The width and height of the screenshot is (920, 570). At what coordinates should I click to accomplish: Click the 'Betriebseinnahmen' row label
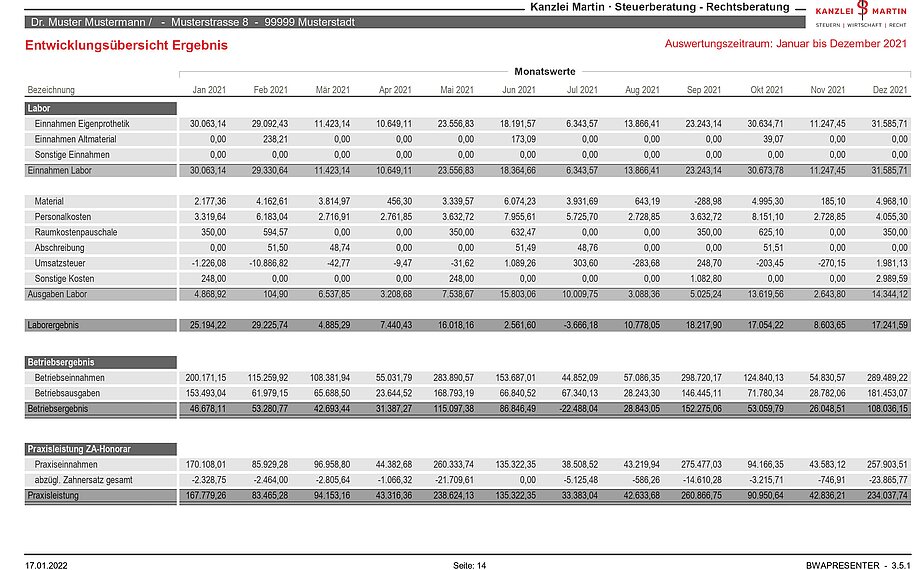pos(69,377)
